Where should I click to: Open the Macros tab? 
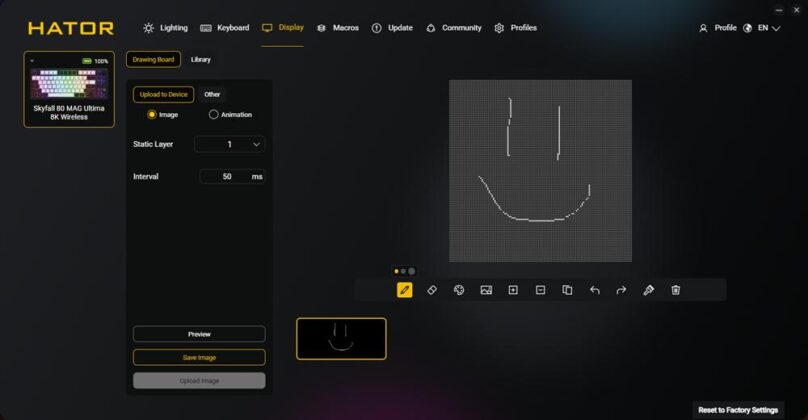pyautogui.click(x=338, y=28)
